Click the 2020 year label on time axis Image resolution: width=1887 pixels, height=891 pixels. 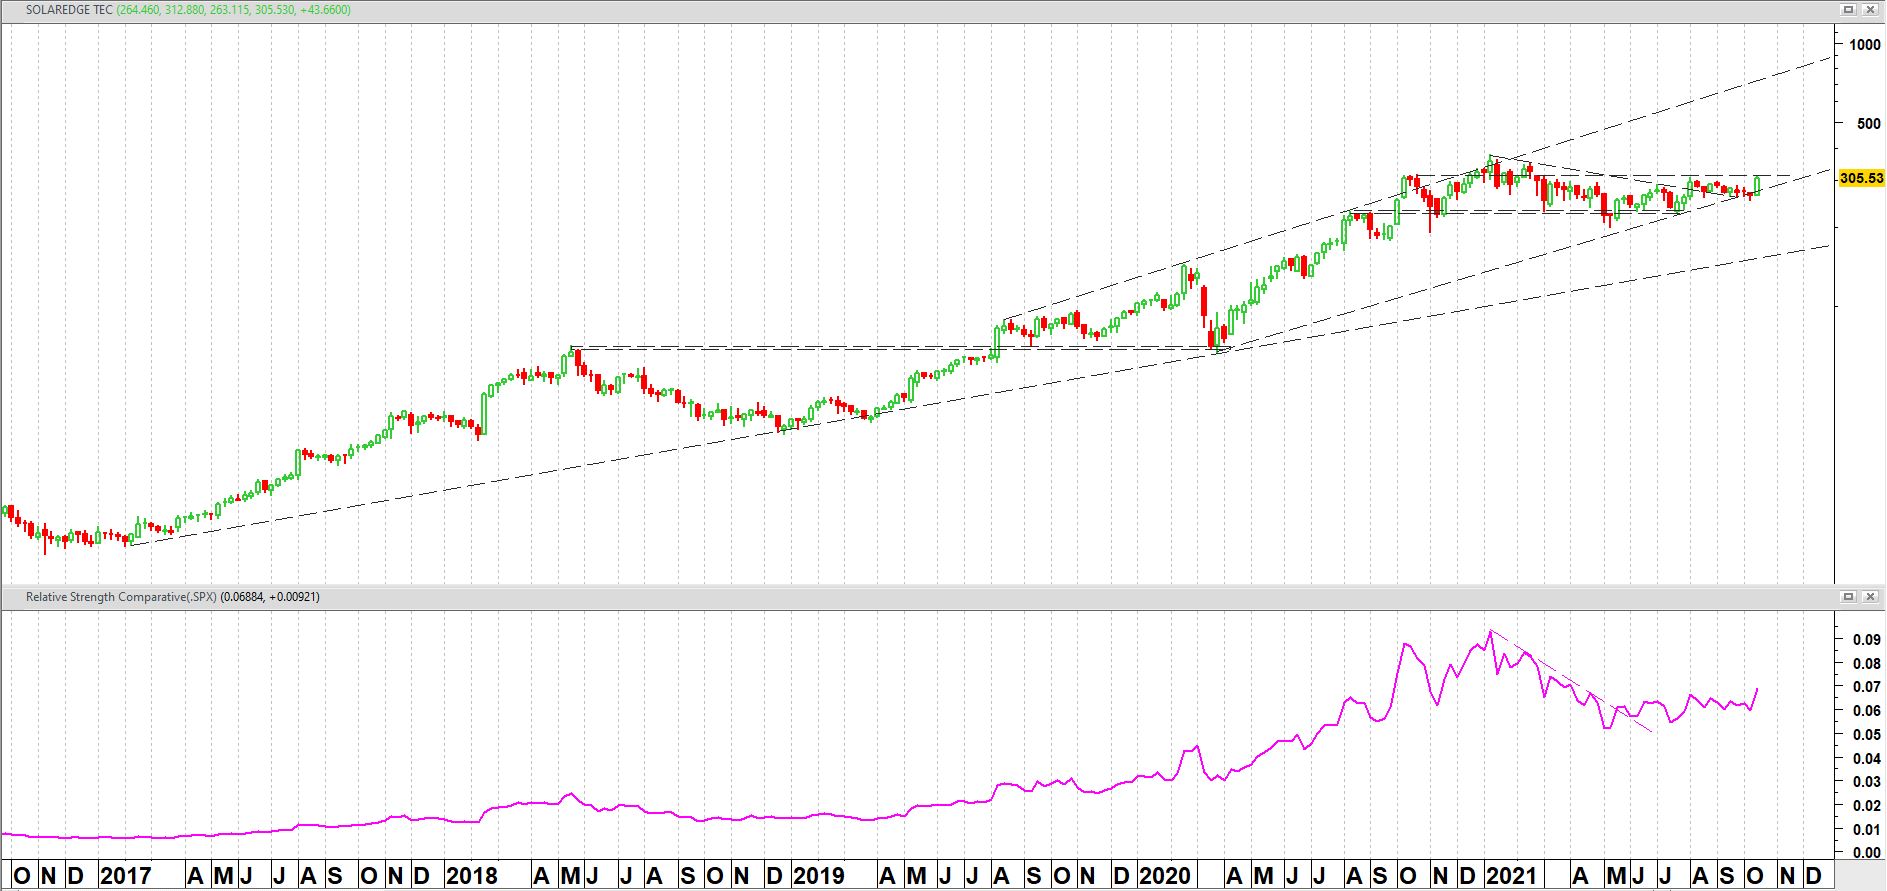1165,877
